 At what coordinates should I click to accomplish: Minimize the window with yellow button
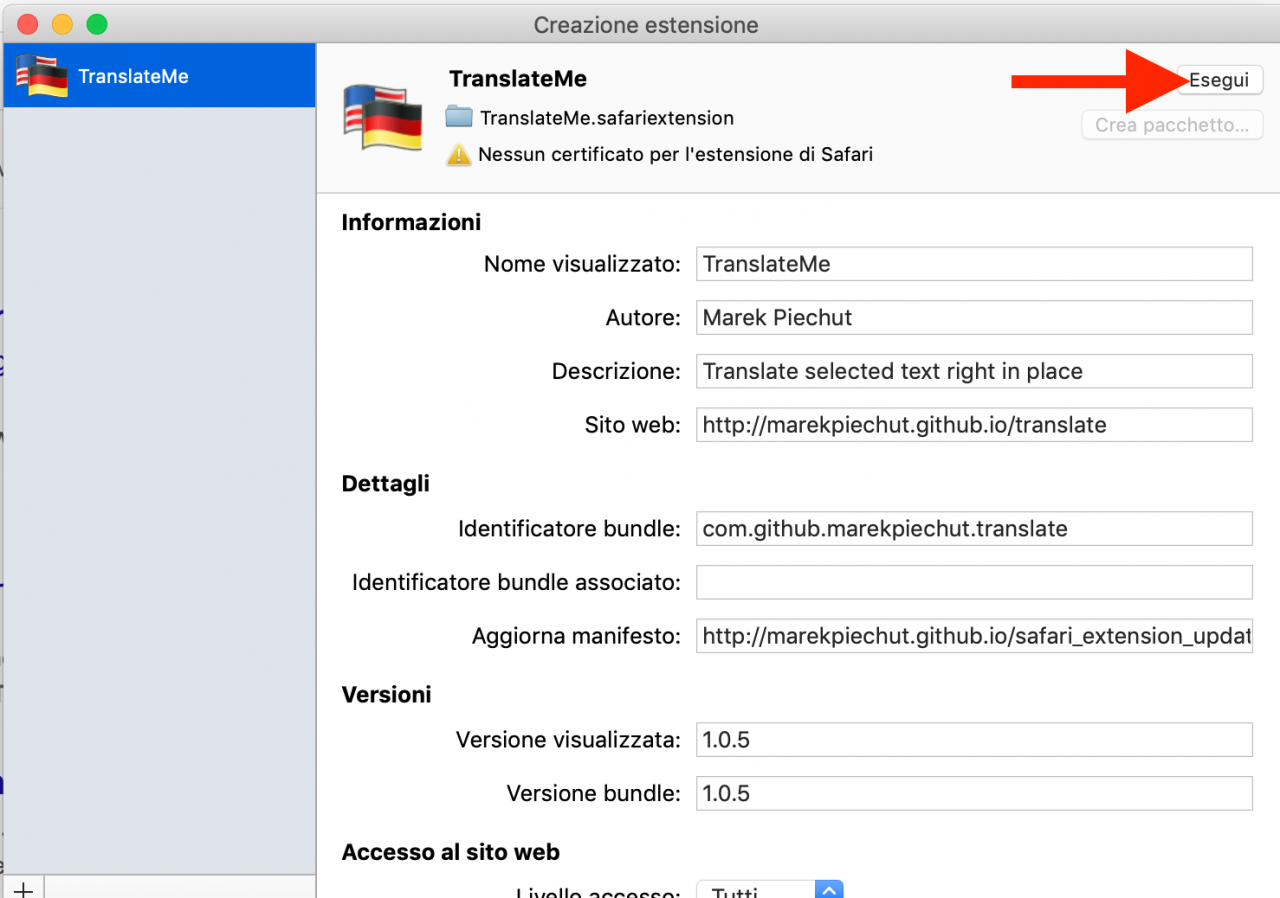(62, 24)
